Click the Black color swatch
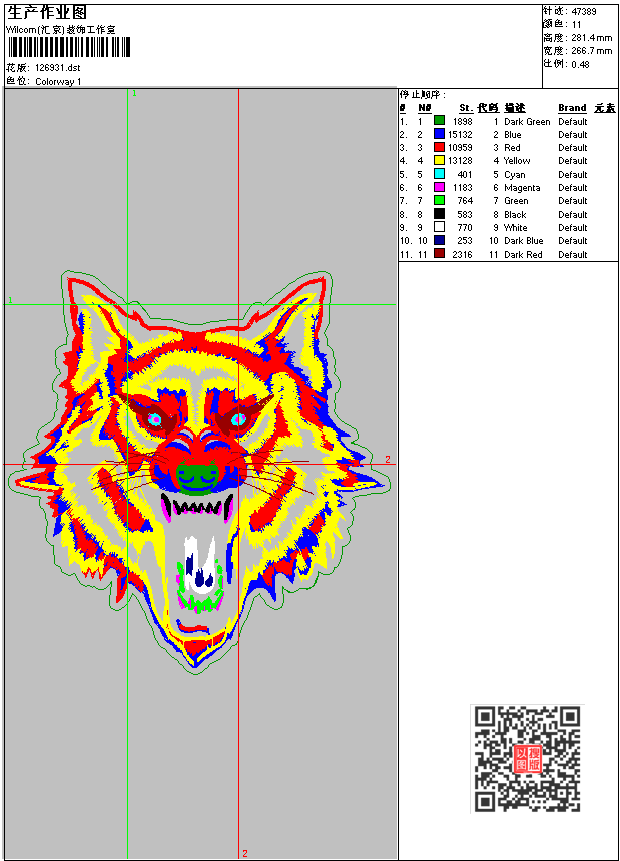Screen dimensions: 620x861 pos(439,214)
